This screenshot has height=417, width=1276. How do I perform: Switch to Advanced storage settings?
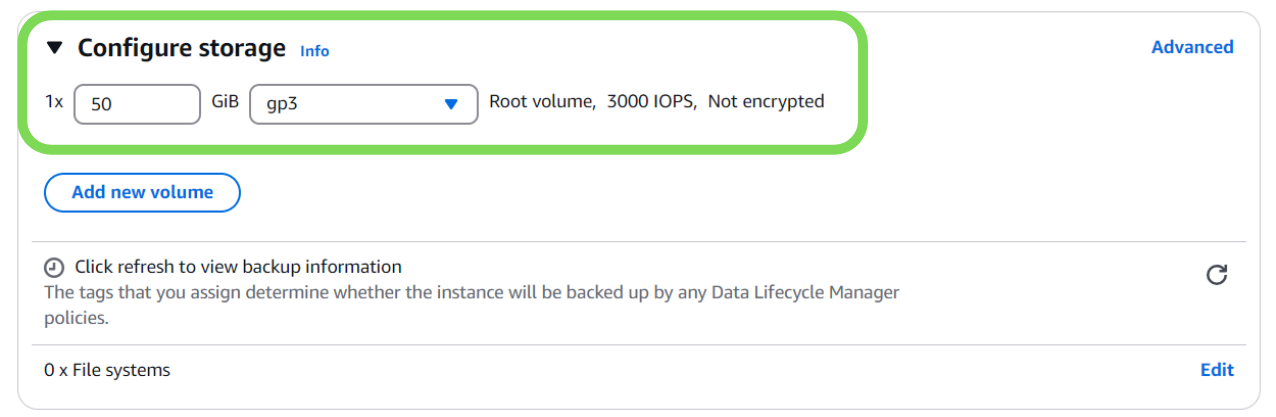(x=1192, y=47)
